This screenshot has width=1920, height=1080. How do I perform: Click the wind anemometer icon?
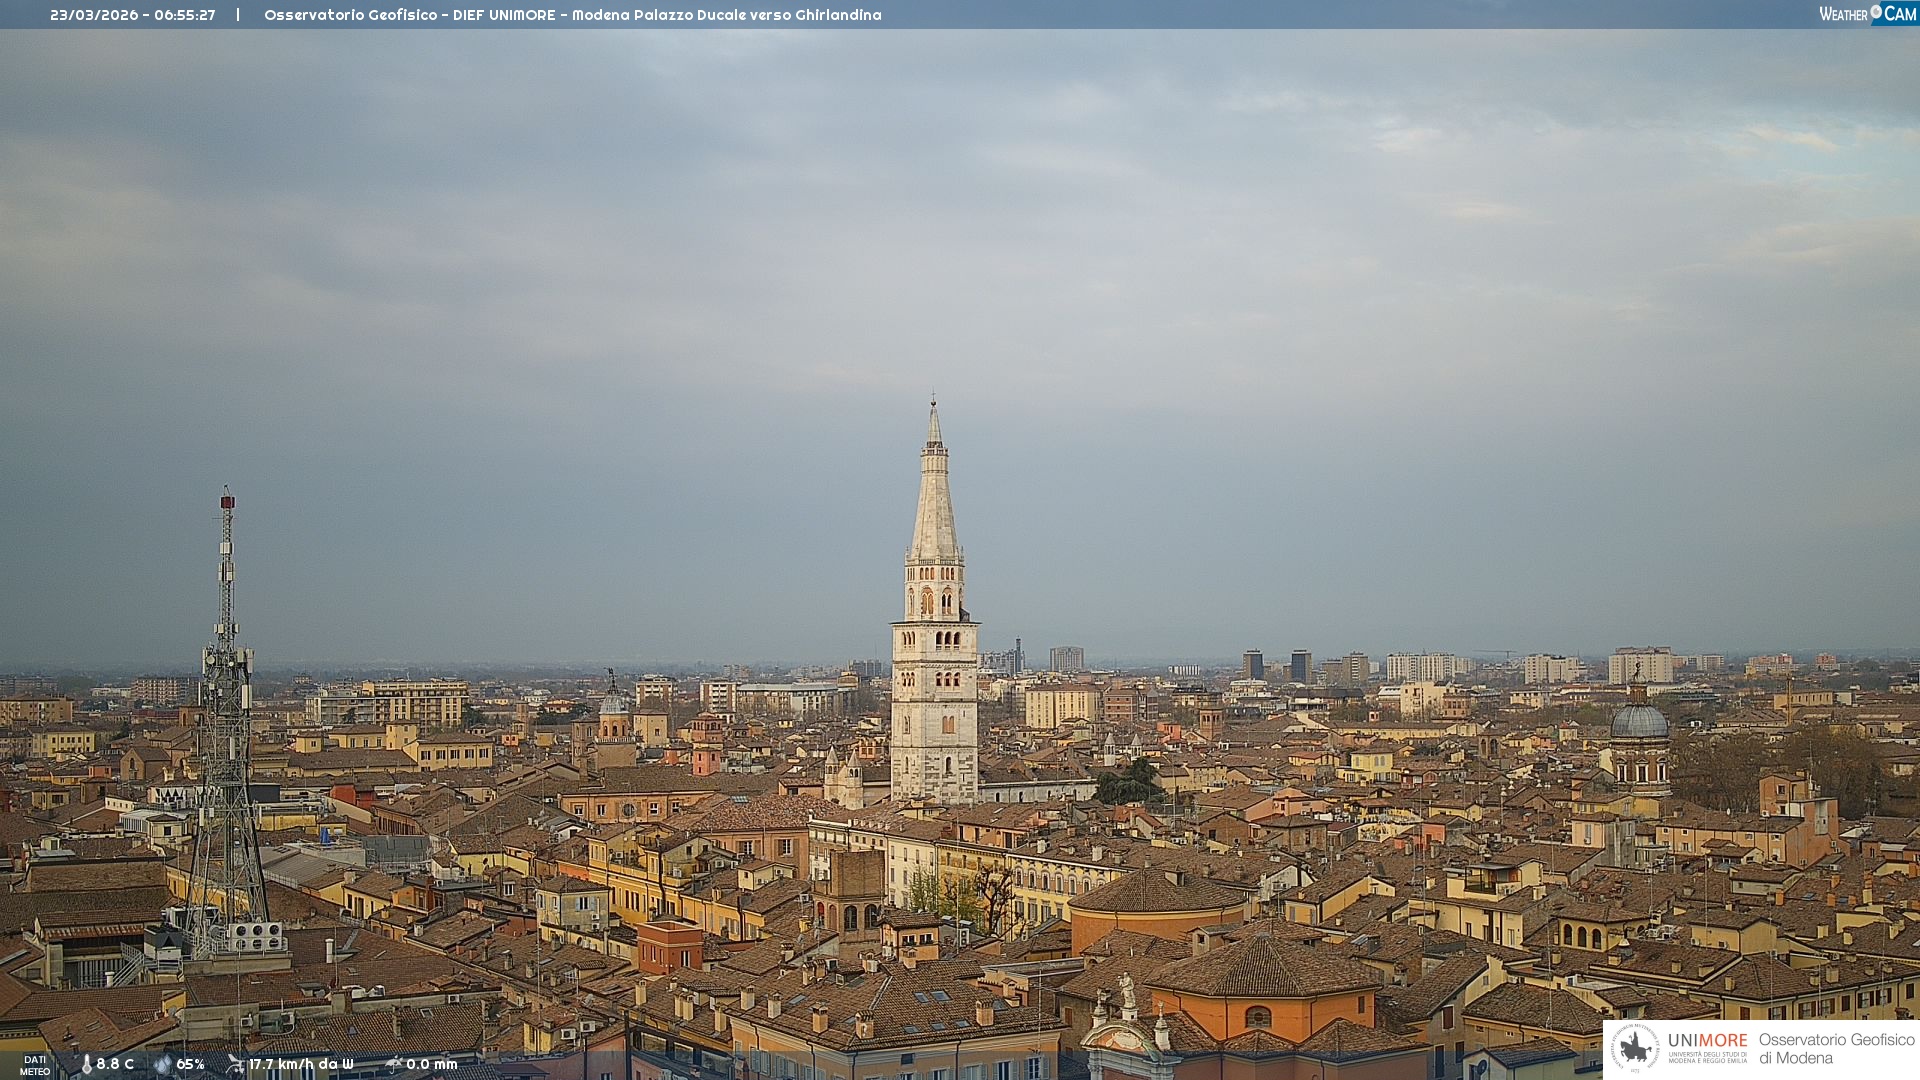[x=235, y=1064]
